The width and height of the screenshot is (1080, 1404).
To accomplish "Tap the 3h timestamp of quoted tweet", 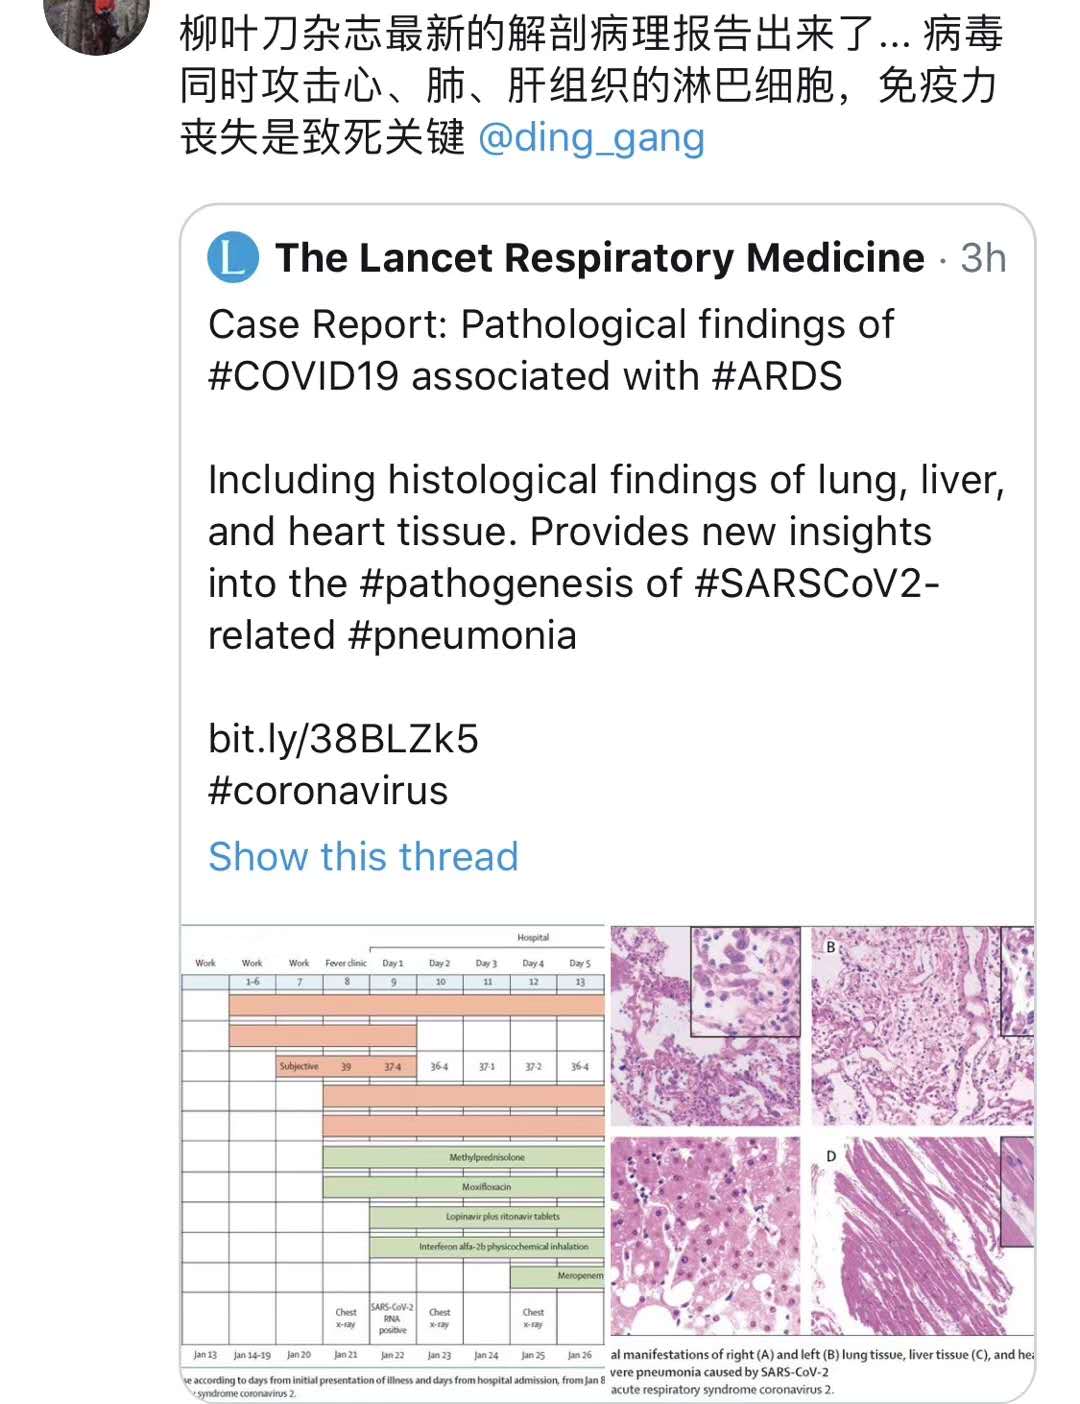I will [983, 258].
